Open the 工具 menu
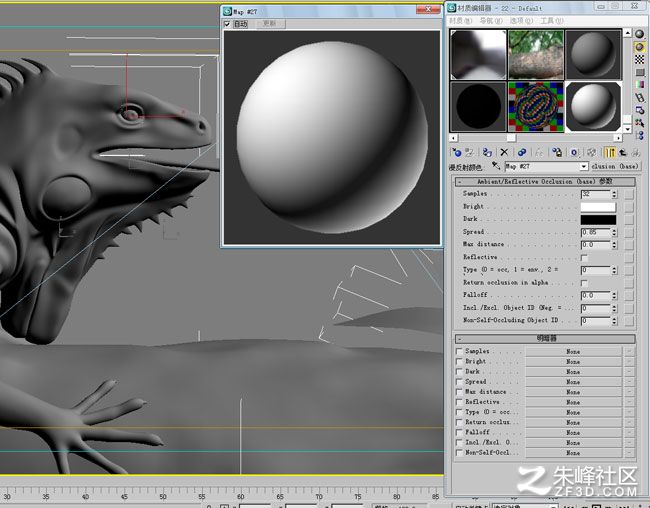The width and height of the screenshot is (650, 508). tap(552, 20)
